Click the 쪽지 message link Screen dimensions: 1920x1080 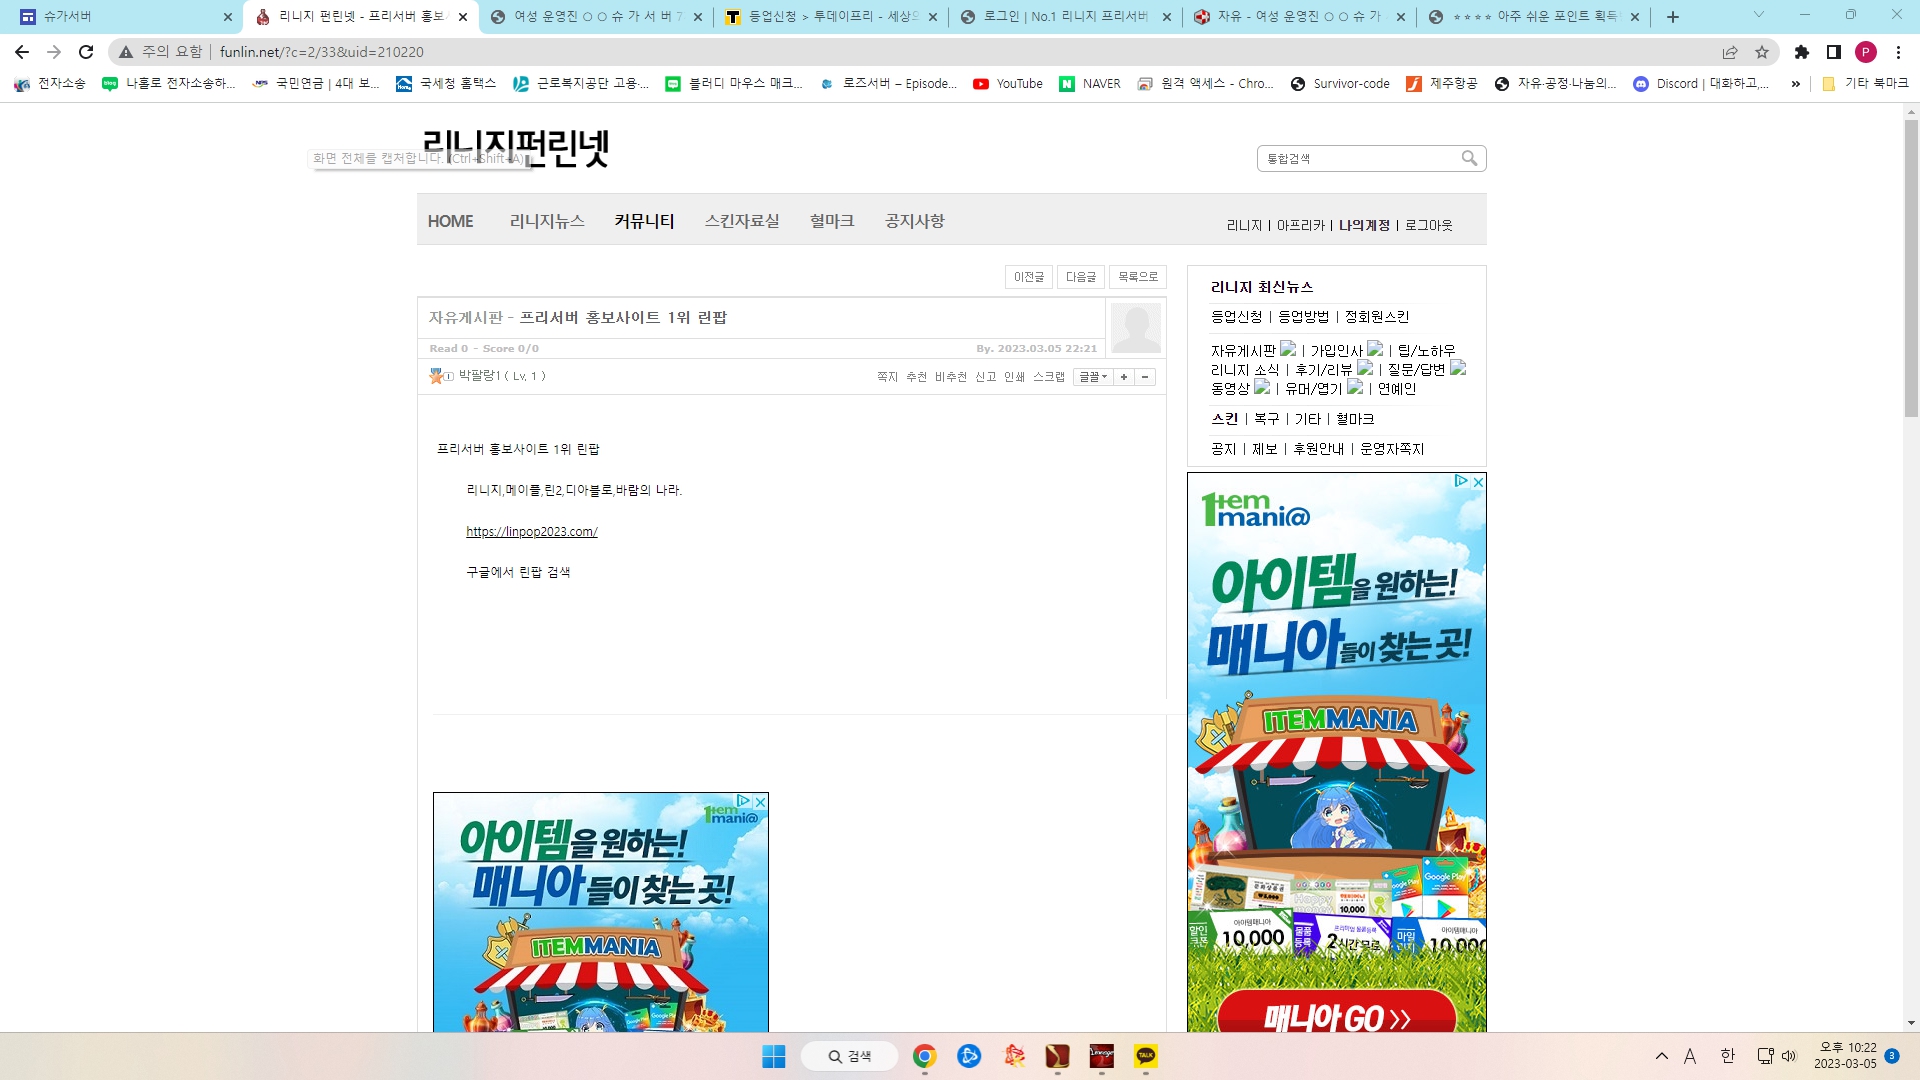[888, 377]
